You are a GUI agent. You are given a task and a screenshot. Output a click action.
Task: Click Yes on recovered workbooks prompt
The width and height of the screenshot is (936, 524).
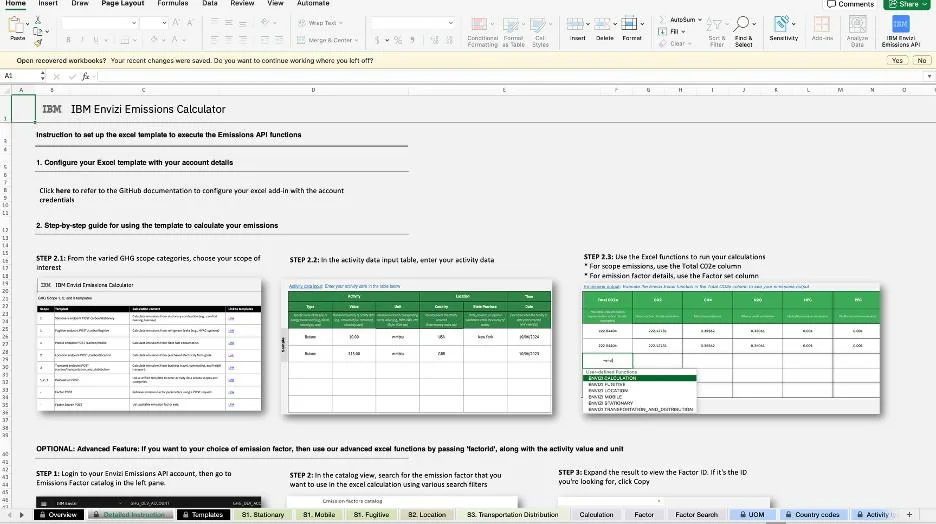tap(897, 60)
